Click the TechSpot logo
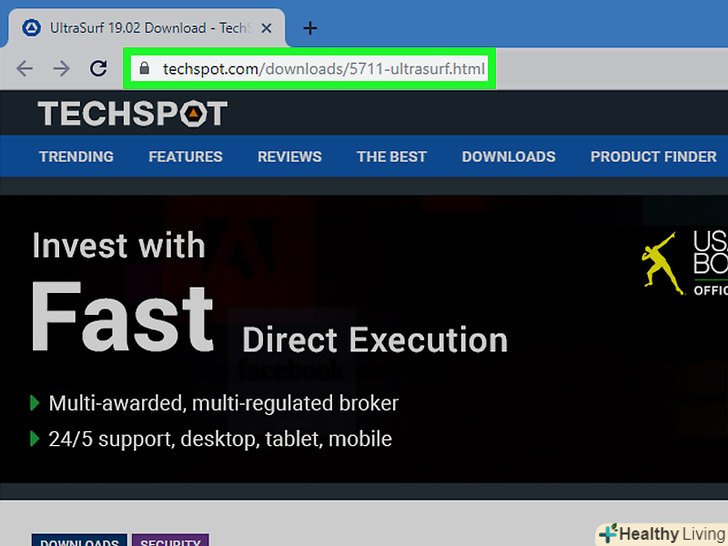The width and height of the screenshot is (728, 546). (x=133, y=113)
